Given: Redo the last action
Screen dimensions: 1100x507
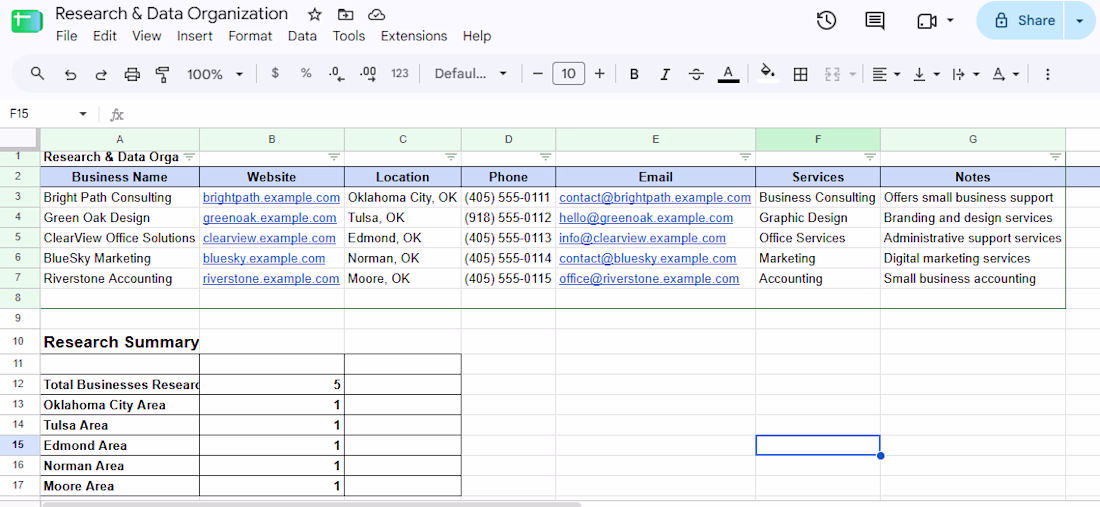Looking at the screenshot, I should (101, 74).
